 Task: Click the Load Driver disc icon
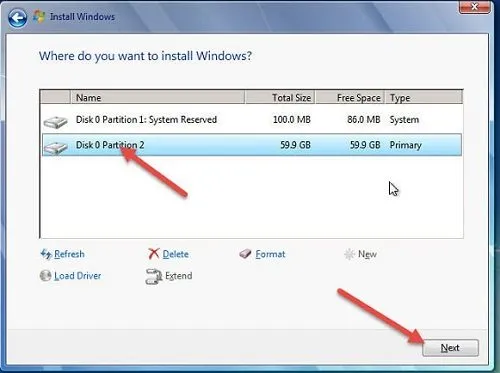tap(45, 276)
